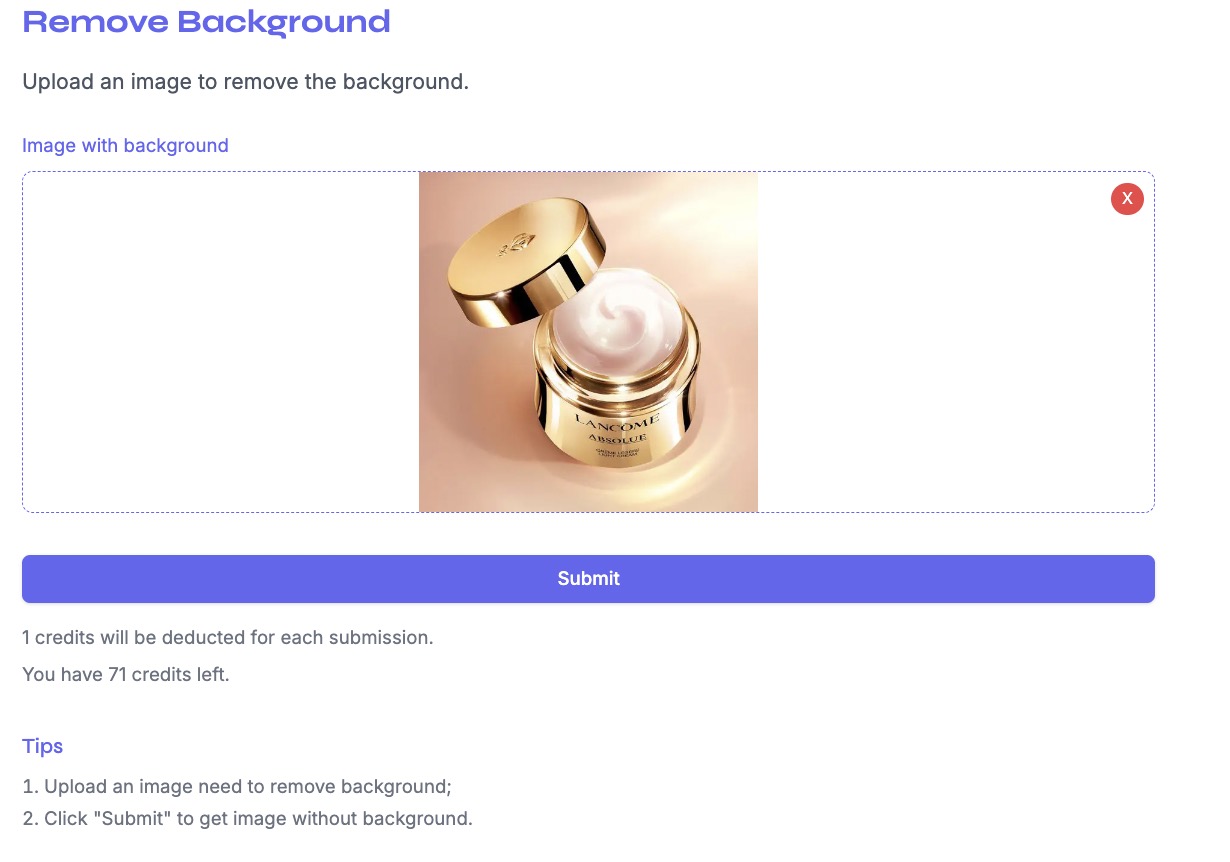Click the page intro text about uploading
Screen dimensions: 1230x862
tap(245, 81)
